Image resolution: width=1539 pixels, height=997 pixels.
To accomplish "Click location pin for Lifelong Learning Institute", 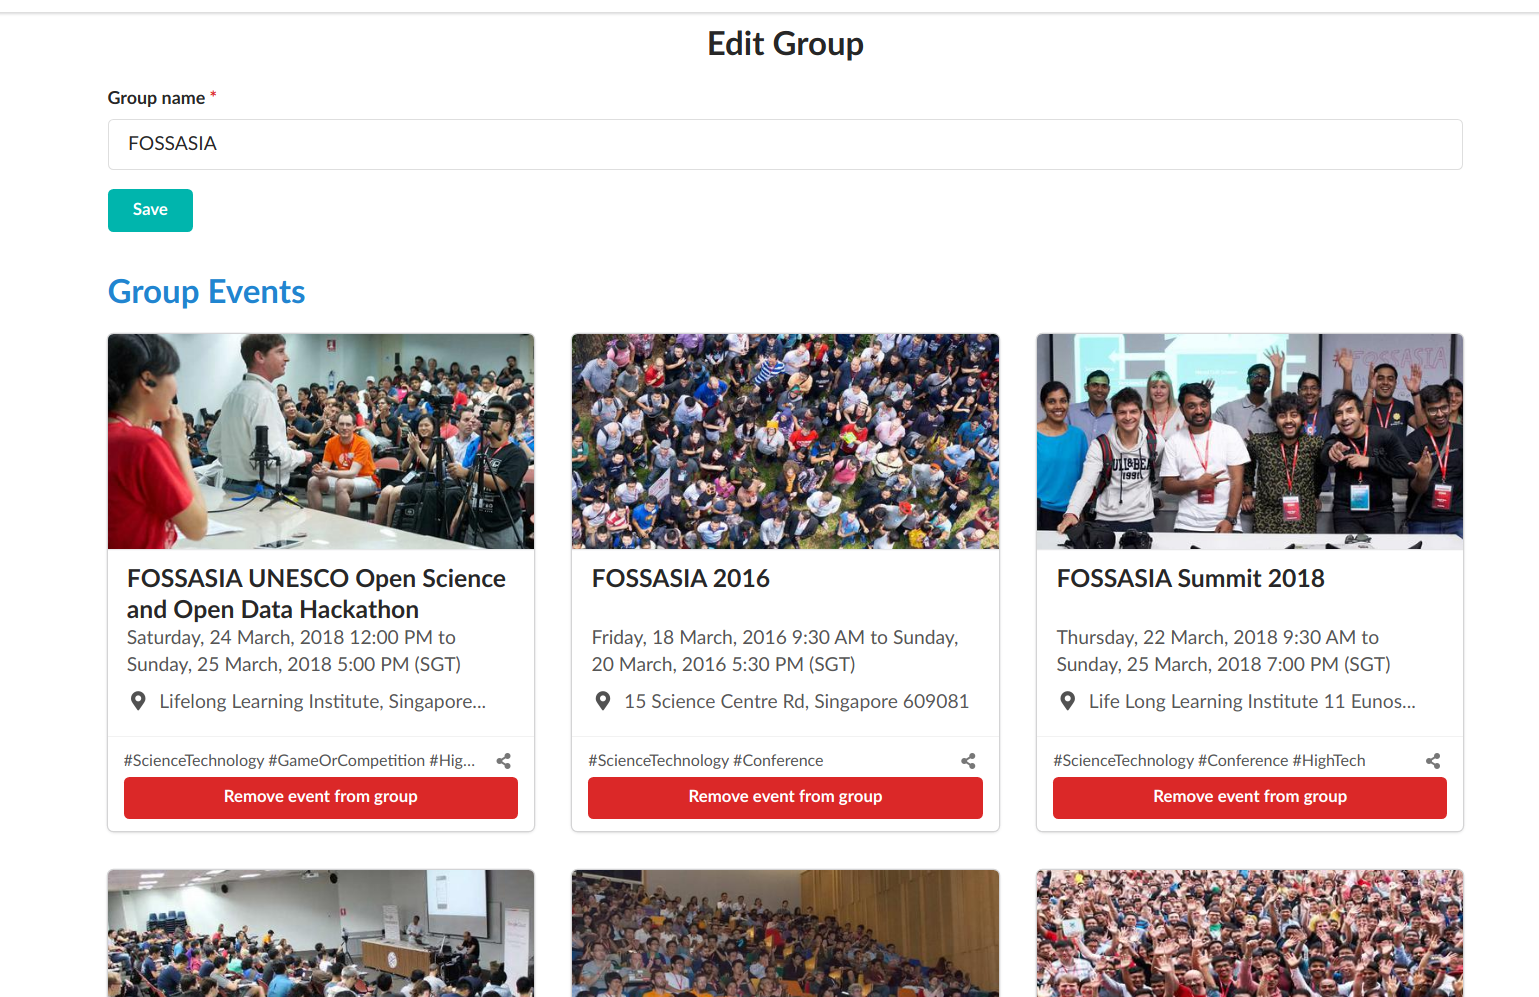I will click(x=138, y=701).
